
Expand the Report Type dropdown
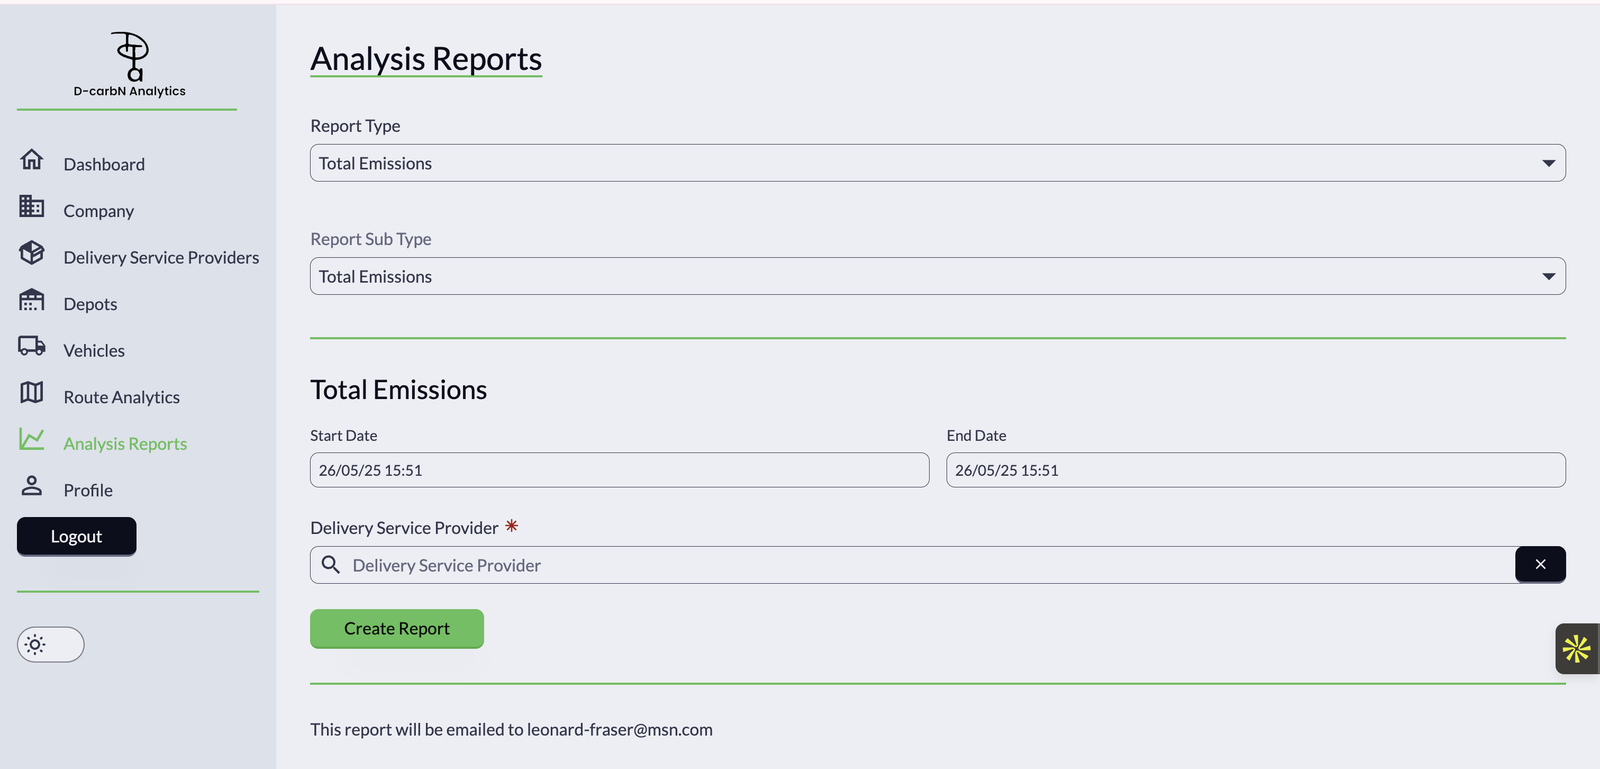(x=938, y=163)
